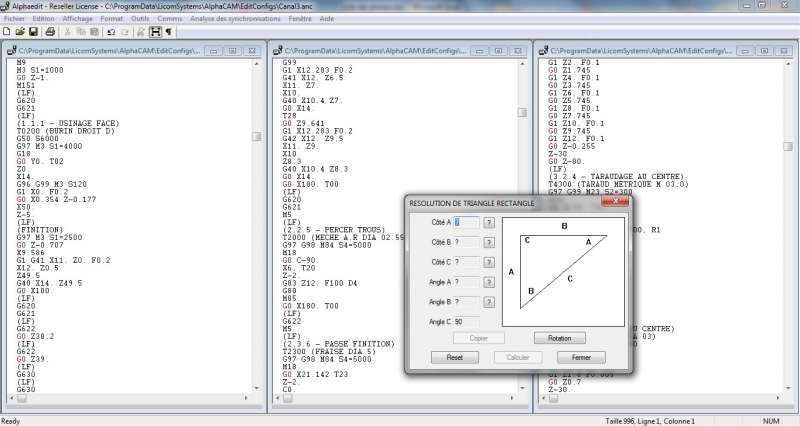
Task: Open a file using the folder icon
Action: coord(20,32)
